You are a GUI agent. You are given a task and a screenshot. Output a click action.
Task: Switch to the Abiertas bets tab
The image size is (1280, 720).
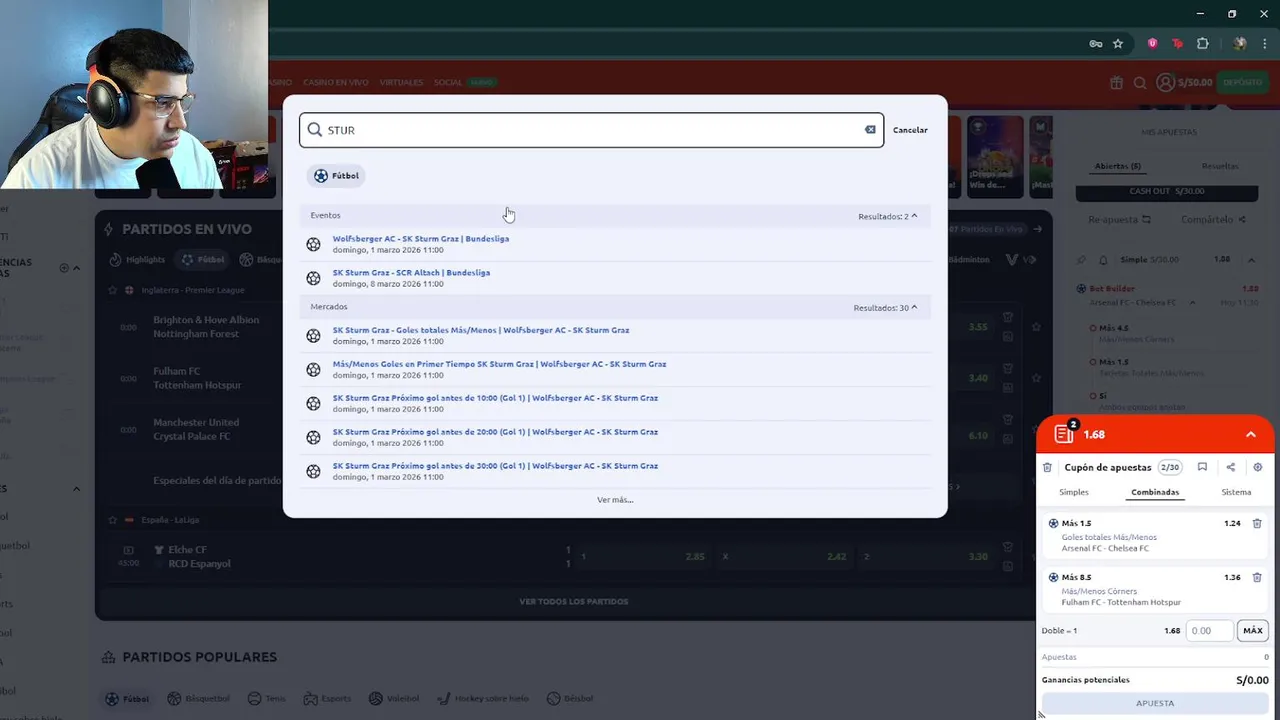pyautogui.click(x=1117, y=166)
